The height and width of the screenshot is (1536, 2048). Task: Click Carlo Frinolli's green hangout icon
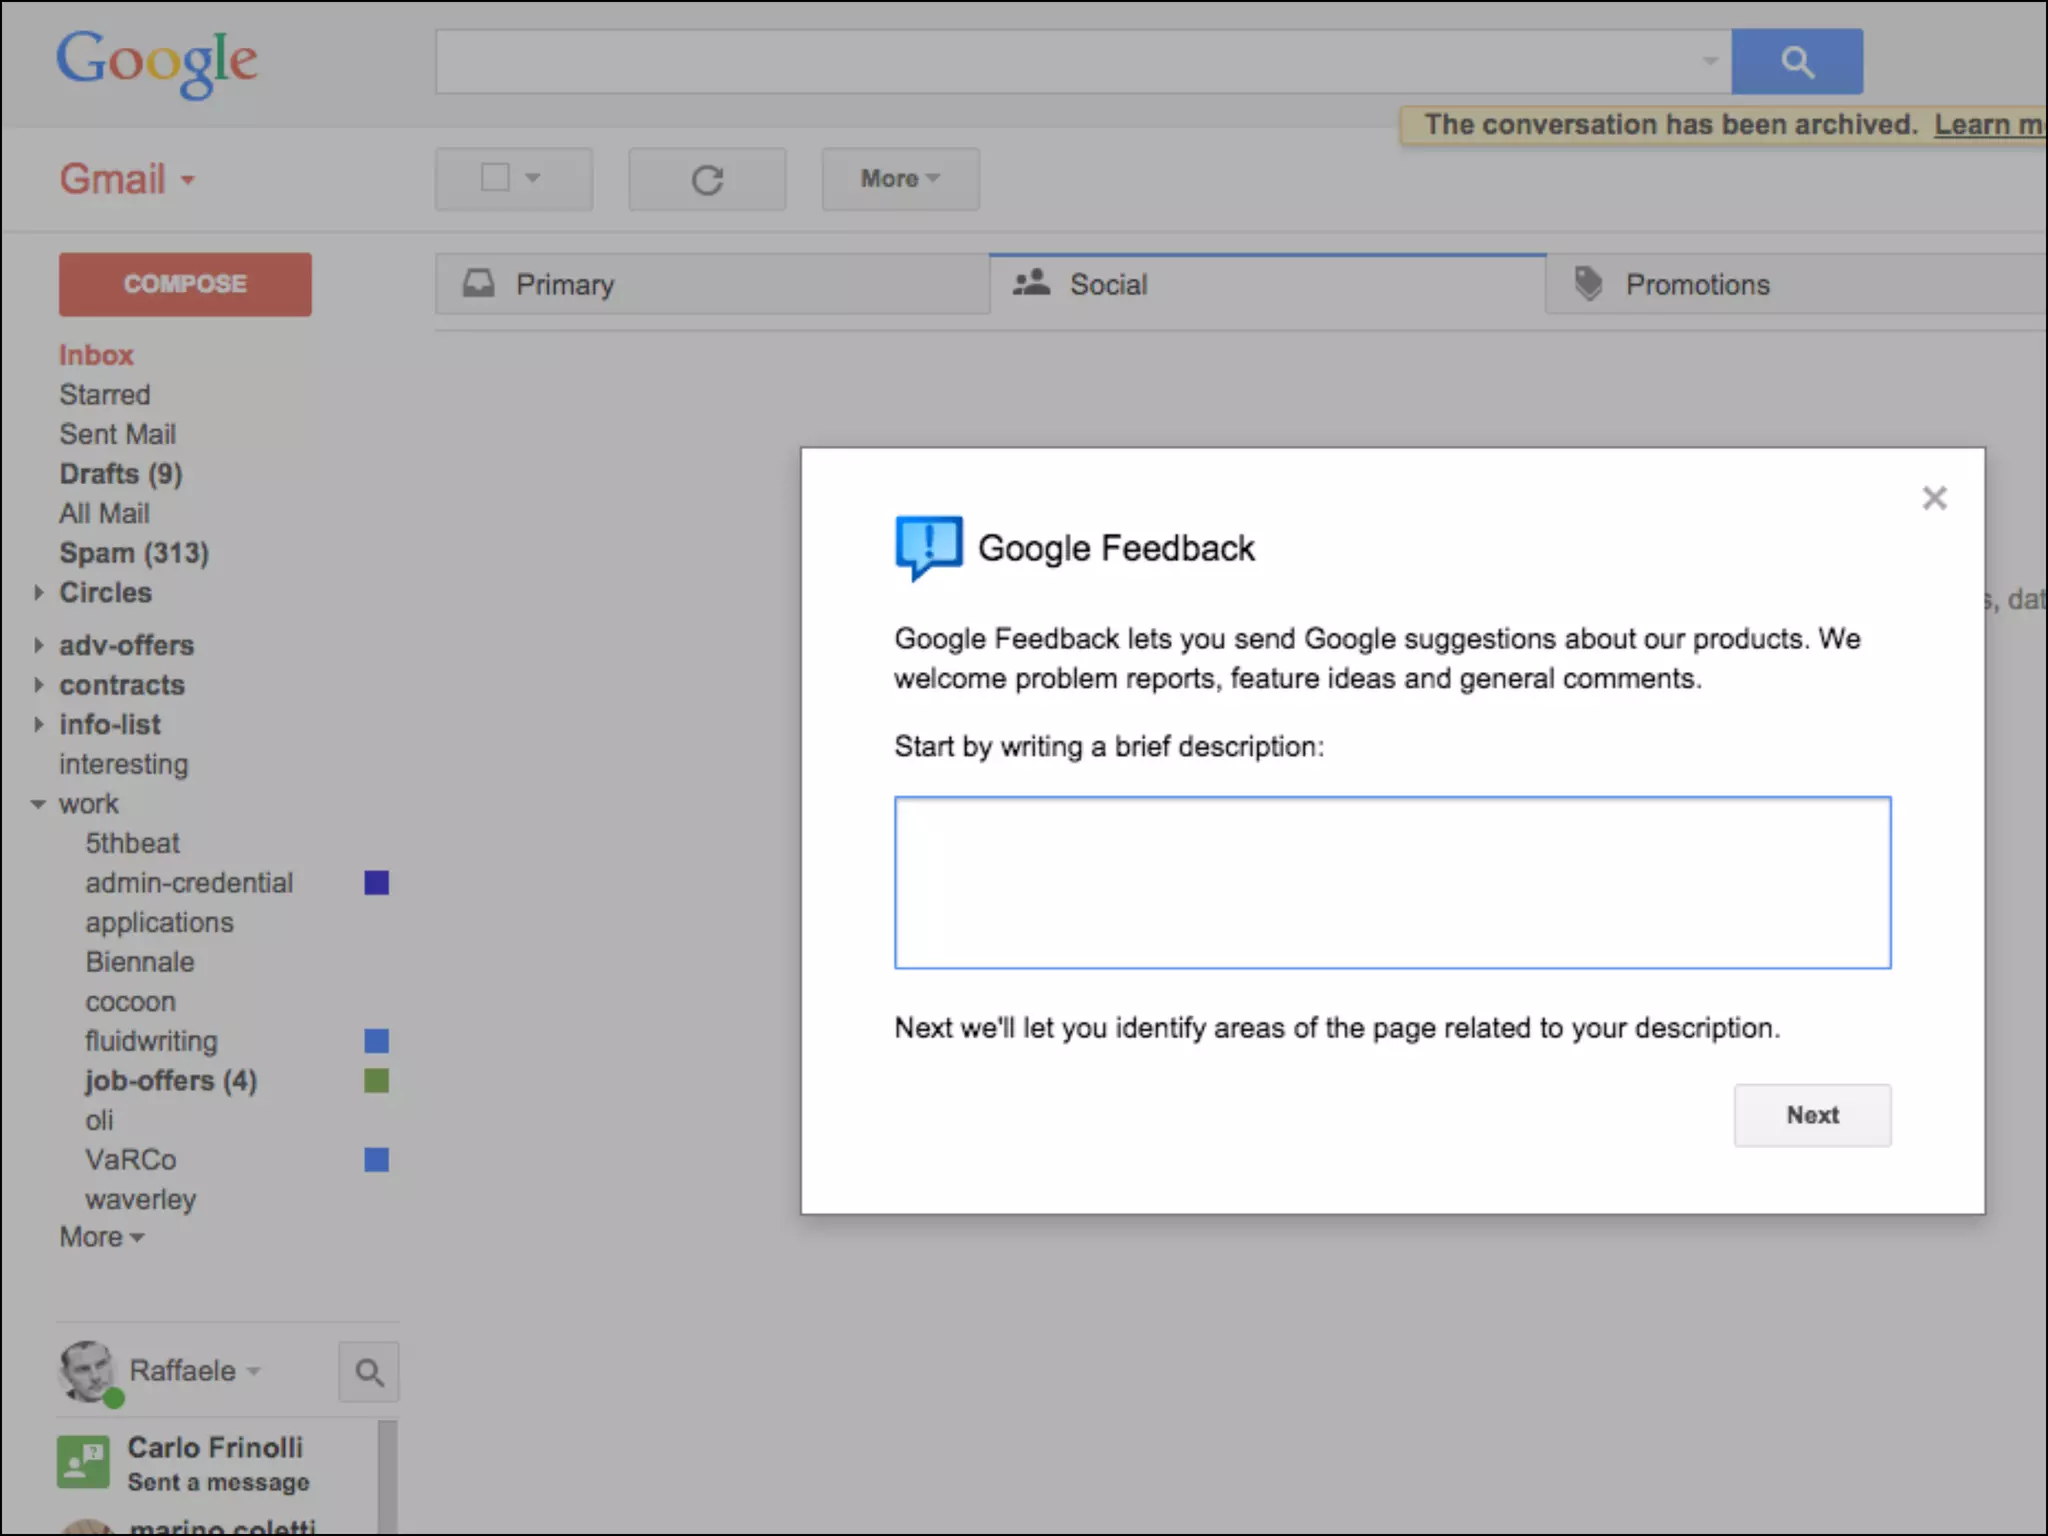83,1462
